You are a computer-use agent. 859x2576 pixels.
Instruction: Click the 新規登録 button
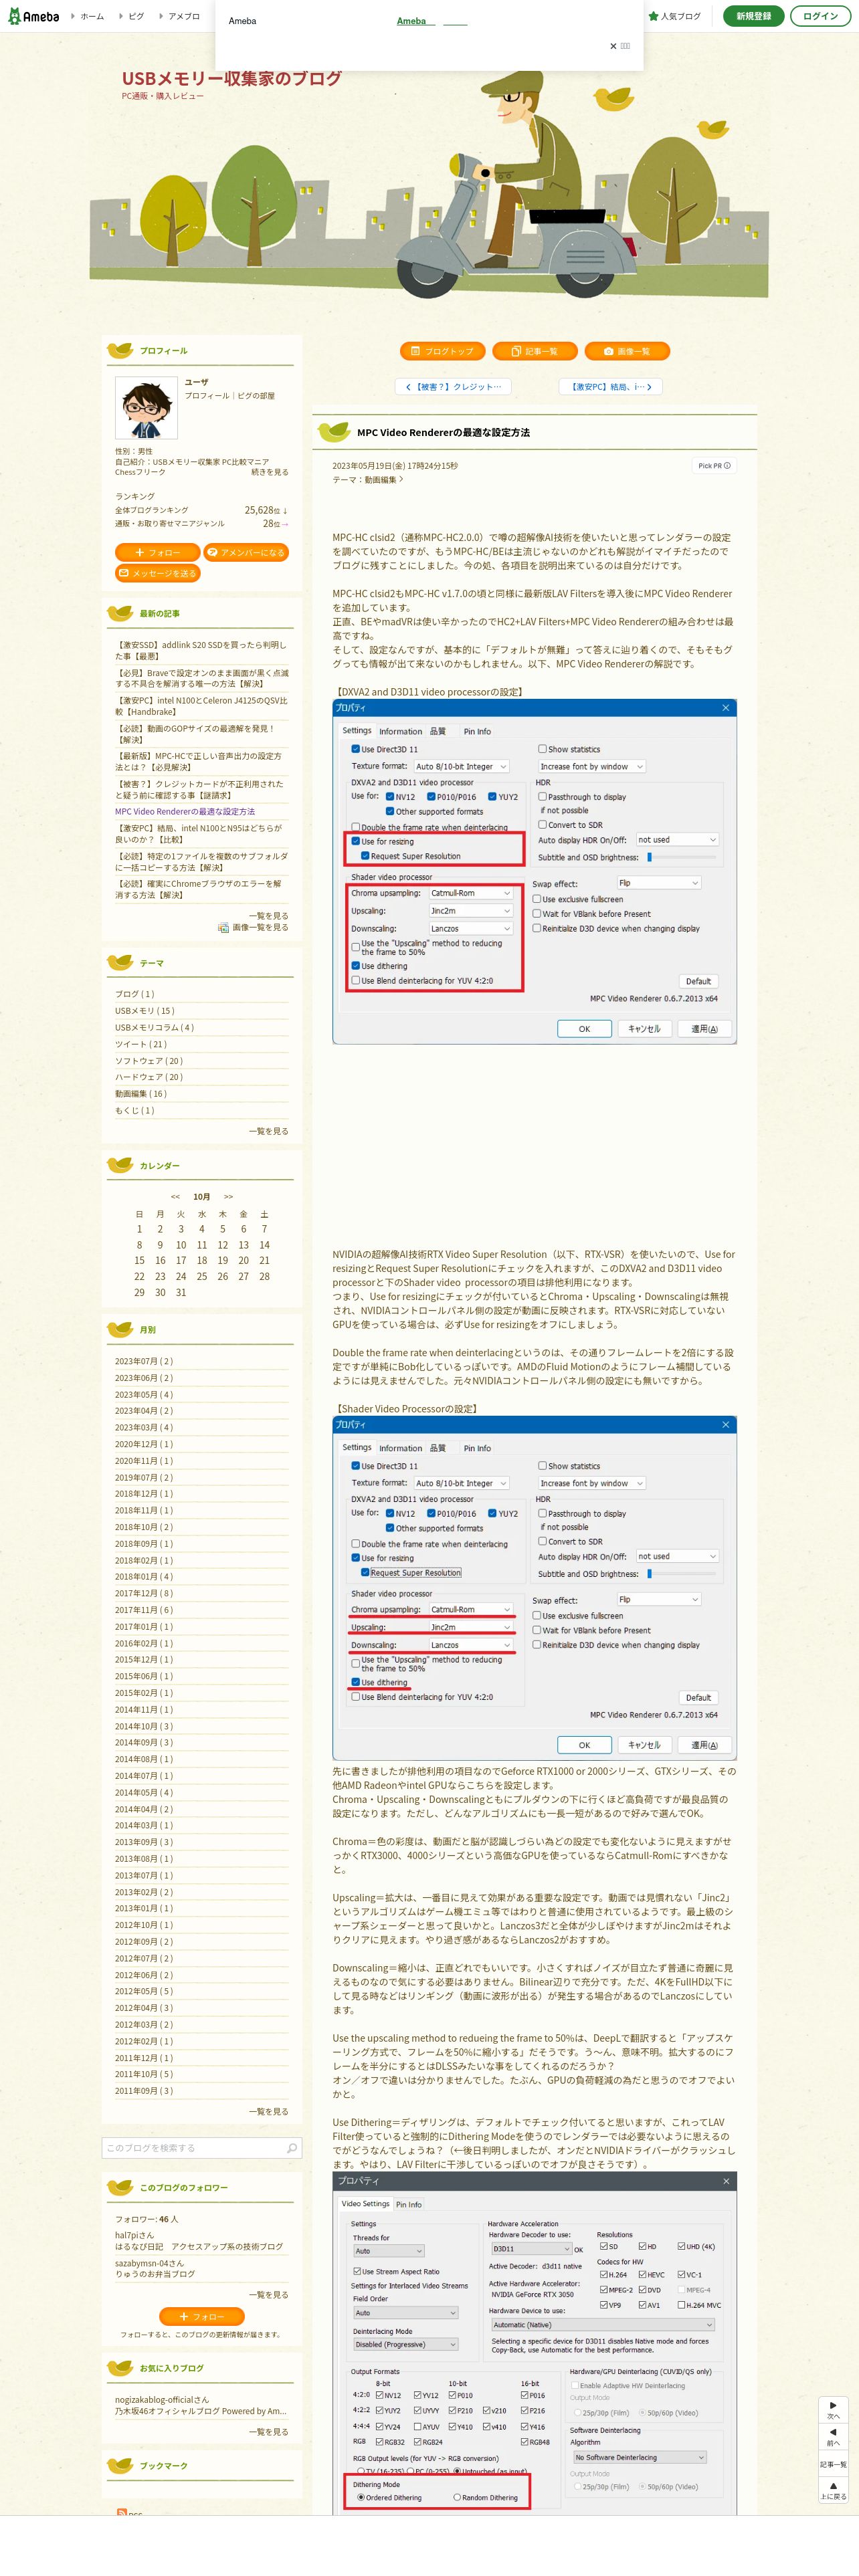pyautogui.click(x=753, y=16)
